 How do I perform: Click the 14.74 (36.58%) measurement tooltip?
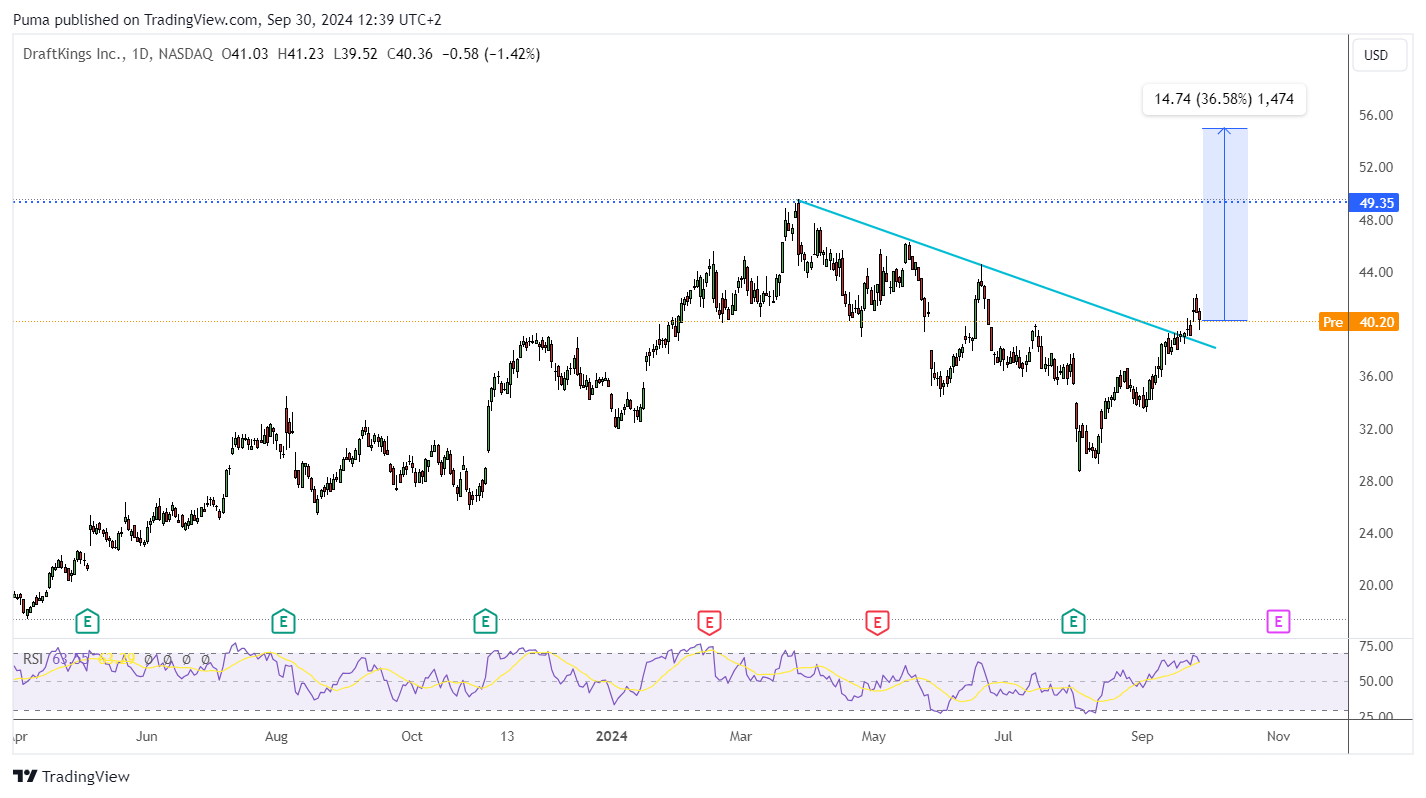point(1225,99)
